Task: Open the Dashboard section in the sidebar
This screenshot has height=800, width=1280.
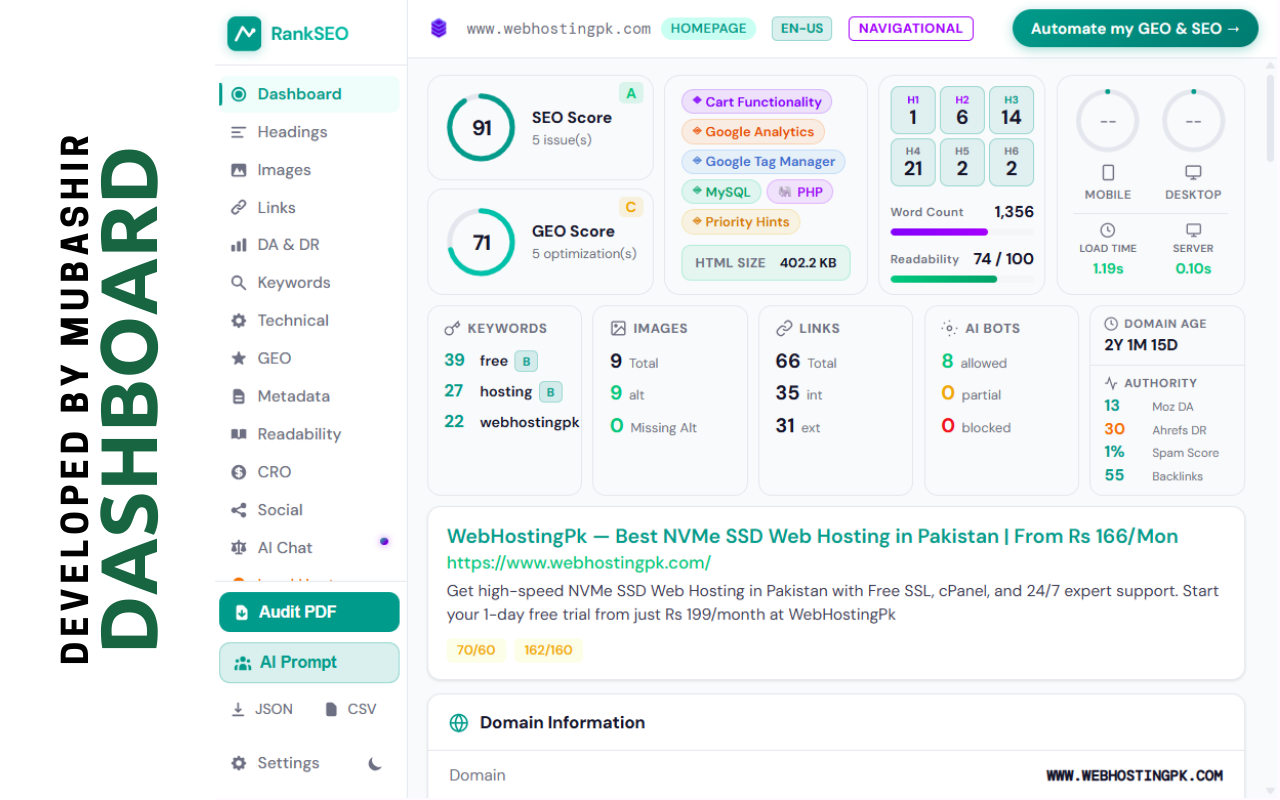Action: click(309, 94)
